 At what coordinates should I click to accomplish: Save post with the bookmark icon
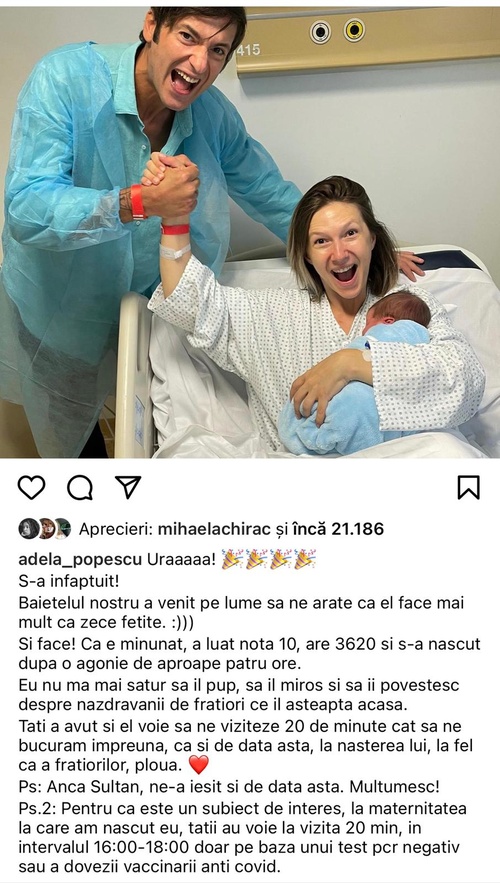[x=468, y=487]
